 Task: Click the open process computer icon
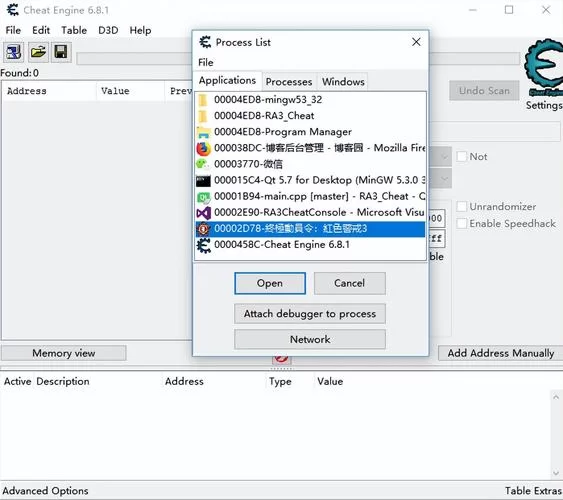click(14, 52)
